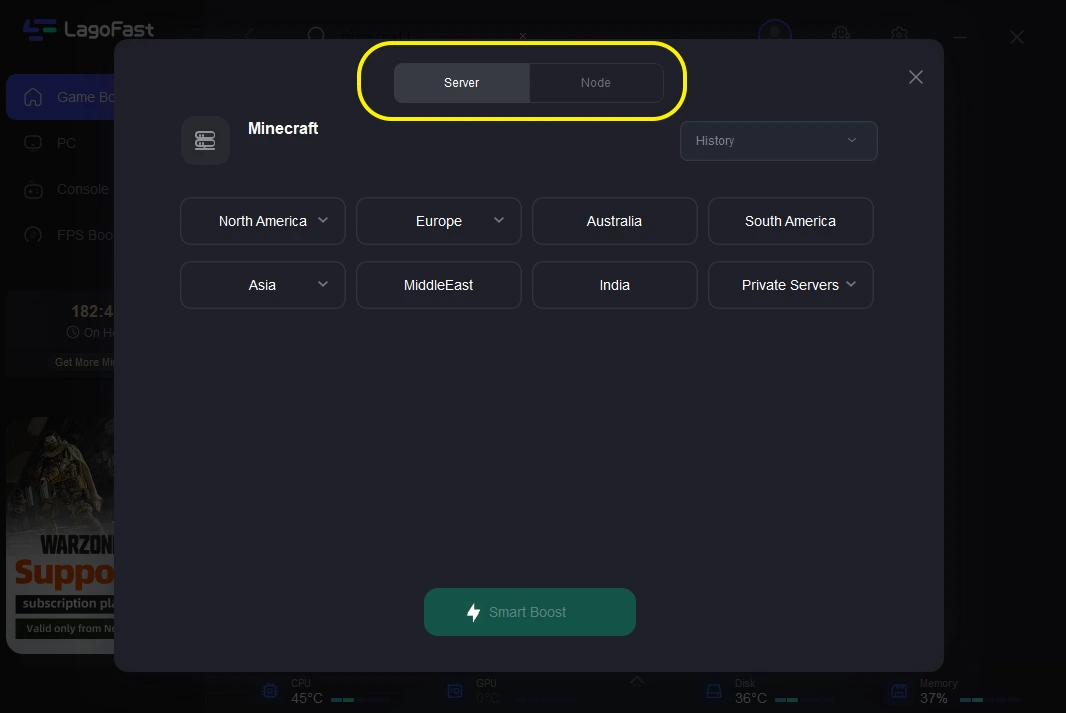Expand the Asia region list
The height and width of the screenshot is (713, 1066).
pyautogui.click(x=263, y=285)
